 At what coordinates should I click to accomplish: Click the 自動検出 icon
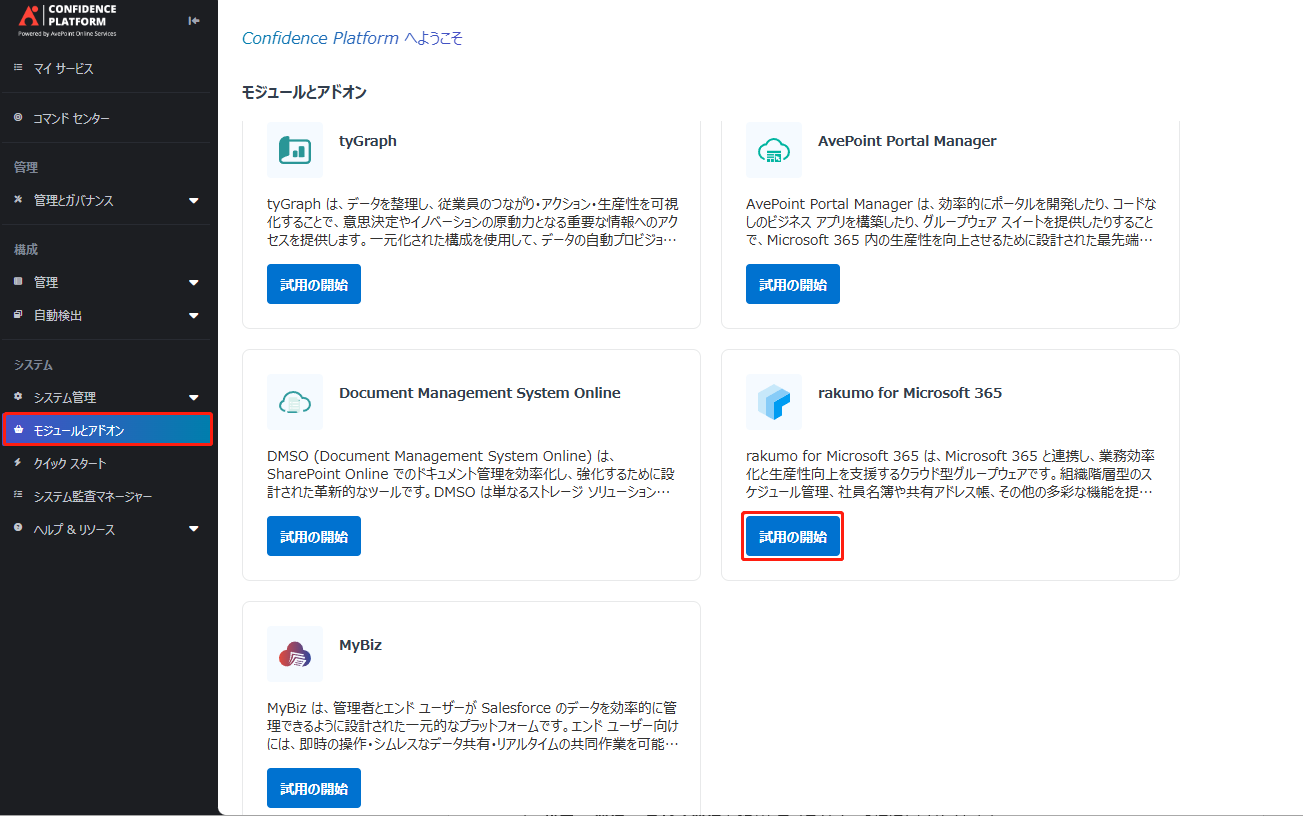pos(18,314)
